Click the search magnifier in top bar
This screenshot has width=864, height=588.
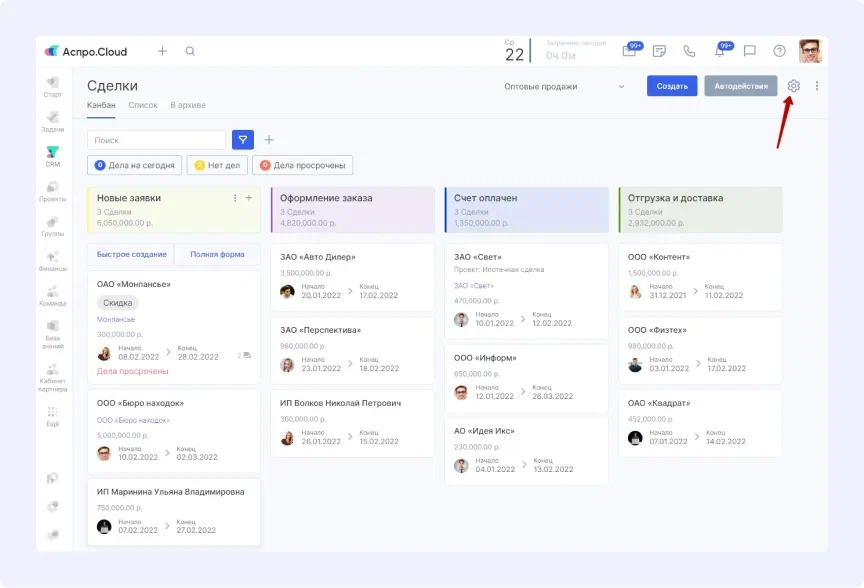coord(190,51)
